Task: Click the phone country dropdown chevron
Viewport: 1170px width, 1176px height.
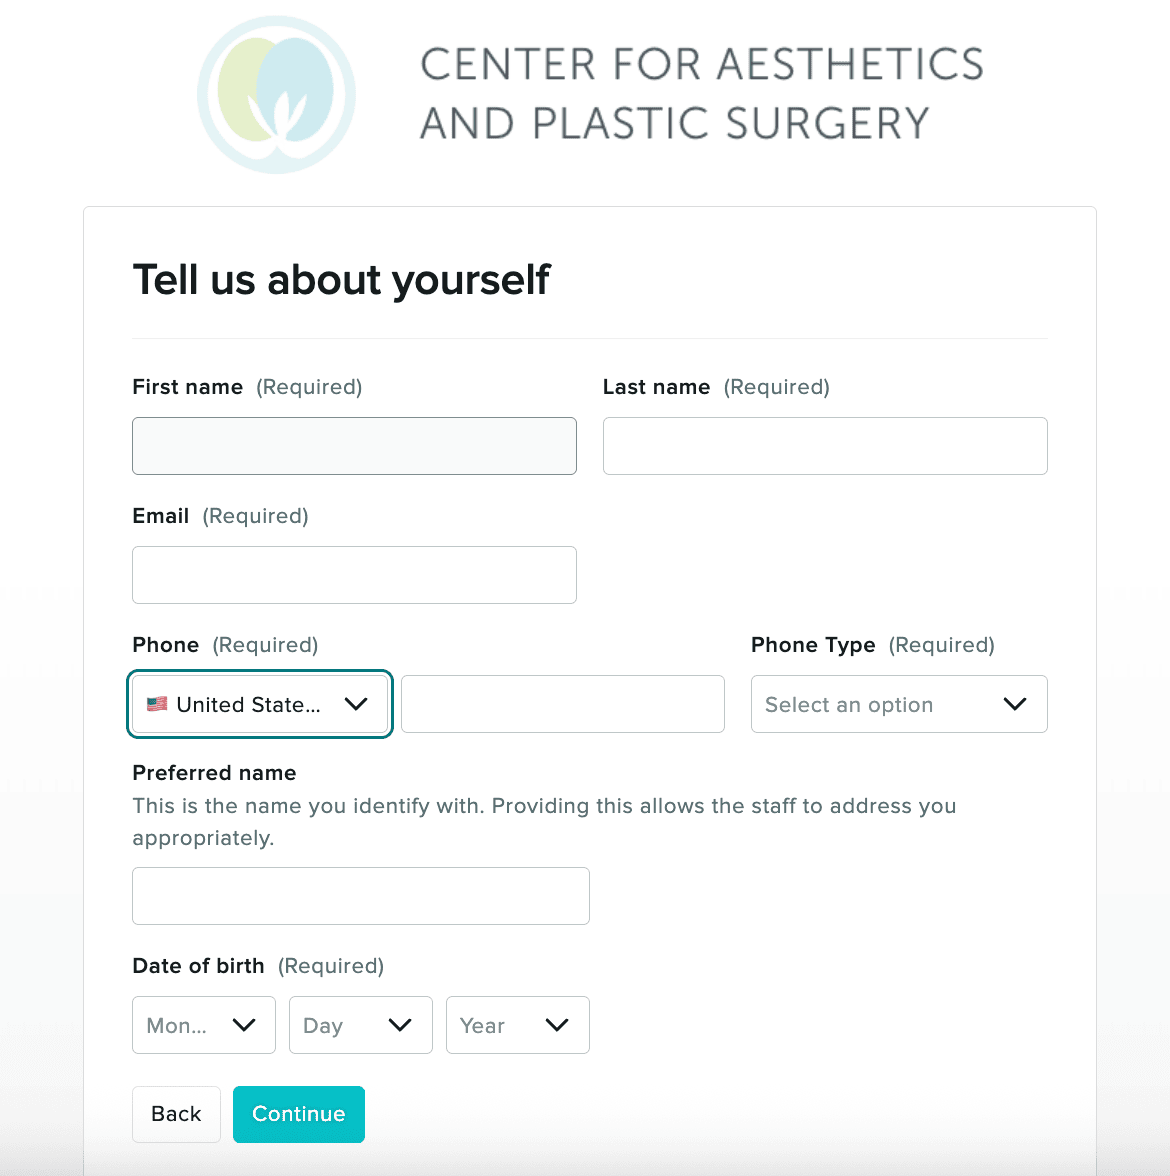Action: click(356, 704)
